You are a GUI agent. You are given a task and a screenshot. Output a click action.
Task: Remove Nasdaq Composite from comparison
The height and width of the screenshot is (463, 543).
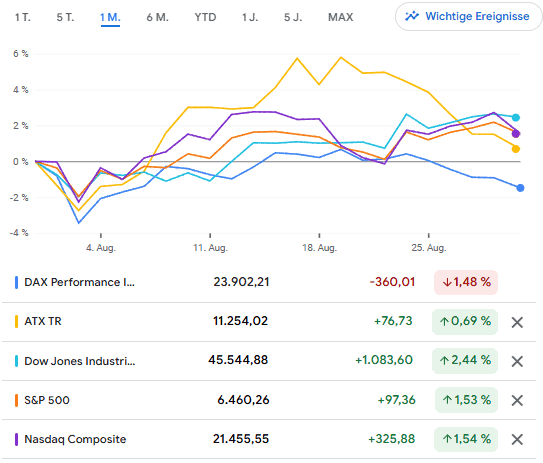(517, 439)
